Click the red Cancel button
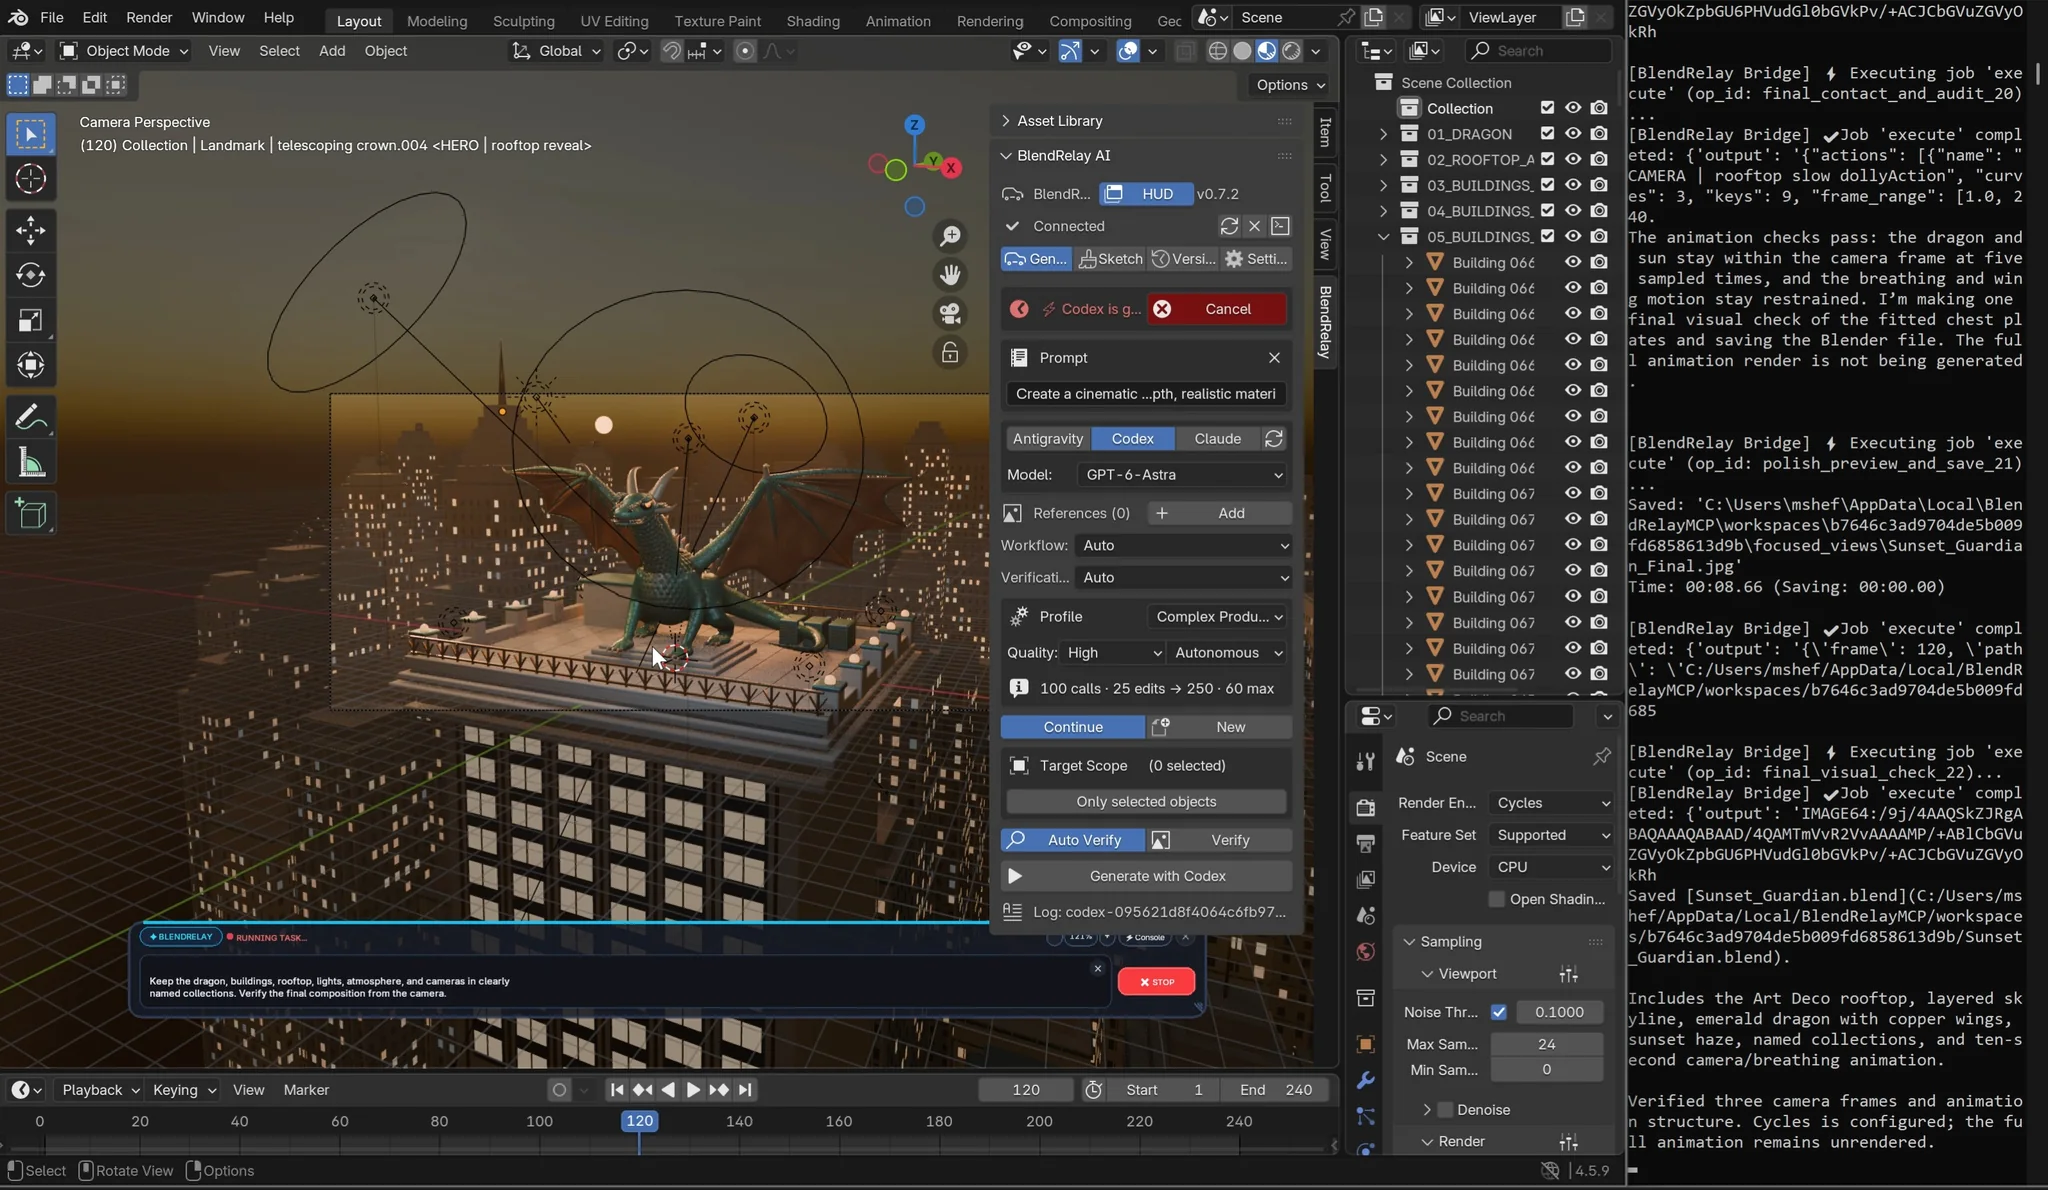 click(x=1216, y=309)
